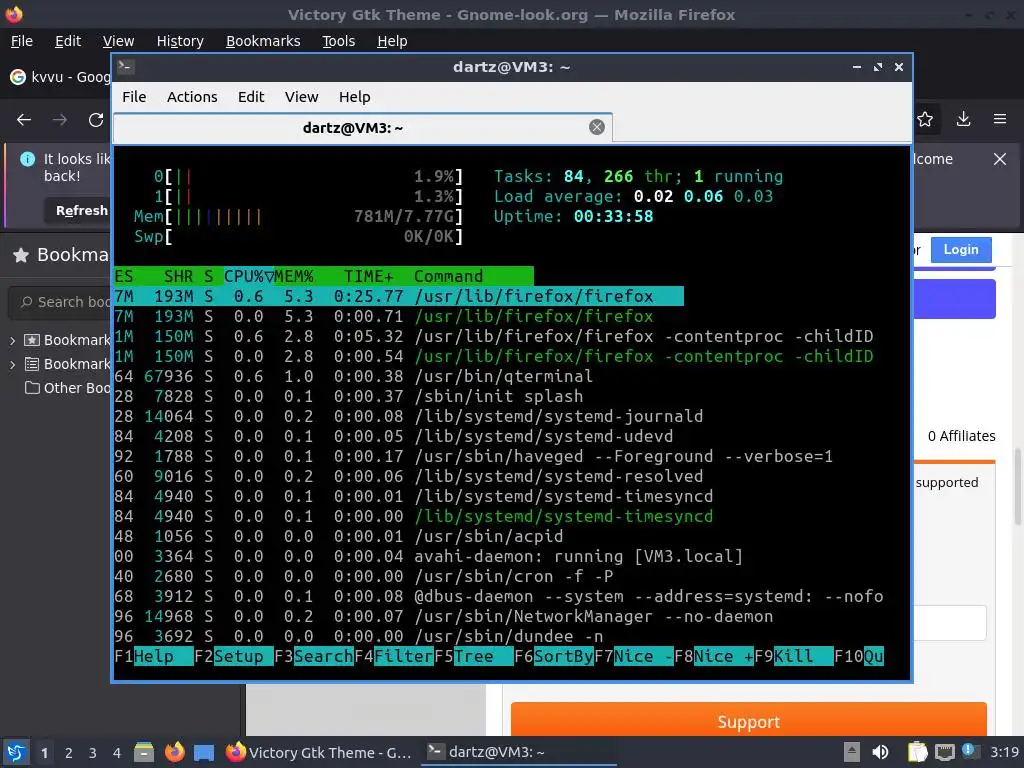
Task: Activate dartz@VM3 terminal taskbar entry
Action: 519,752
